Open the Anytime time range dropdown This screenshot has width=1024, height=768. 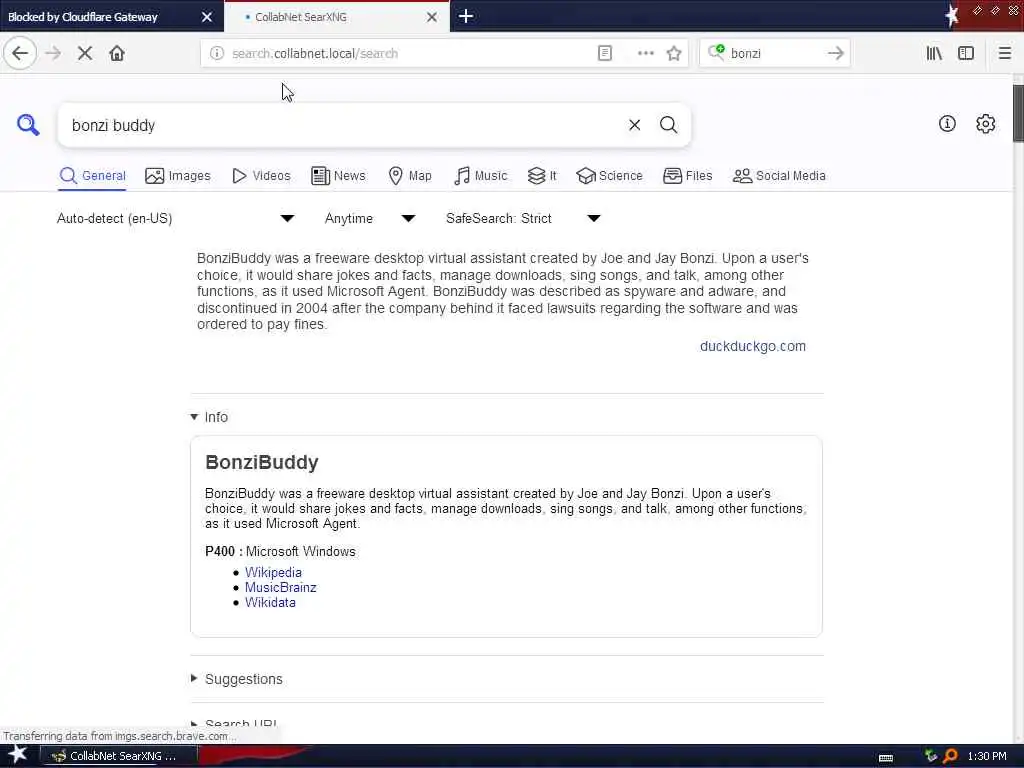tap(370, 218)
